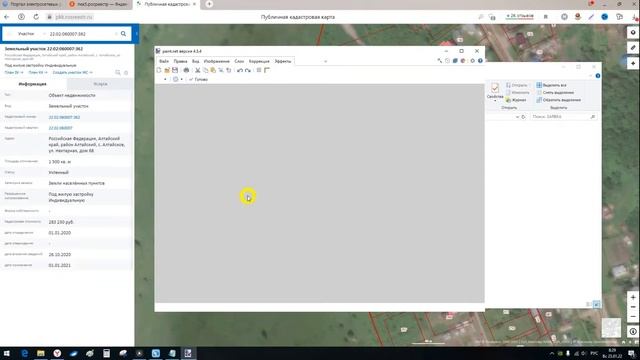Image resolution: width=640 pixels, height=360 pixels.
Task: Click the calculator icon on taskbar
Action: point(106,353)
